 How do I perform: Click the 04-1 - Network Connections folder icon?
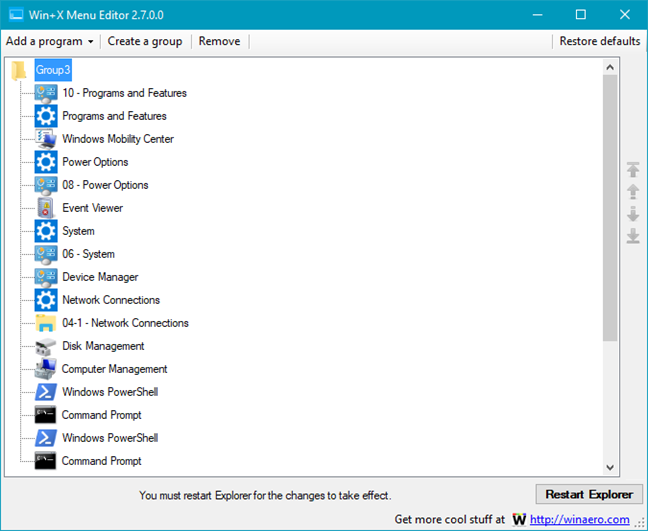tap(46, 323)
